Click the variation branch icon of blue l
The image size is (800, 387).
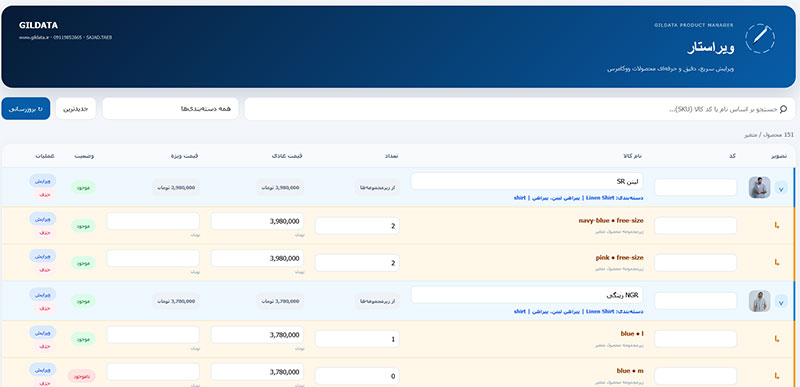tap(777, 339)
